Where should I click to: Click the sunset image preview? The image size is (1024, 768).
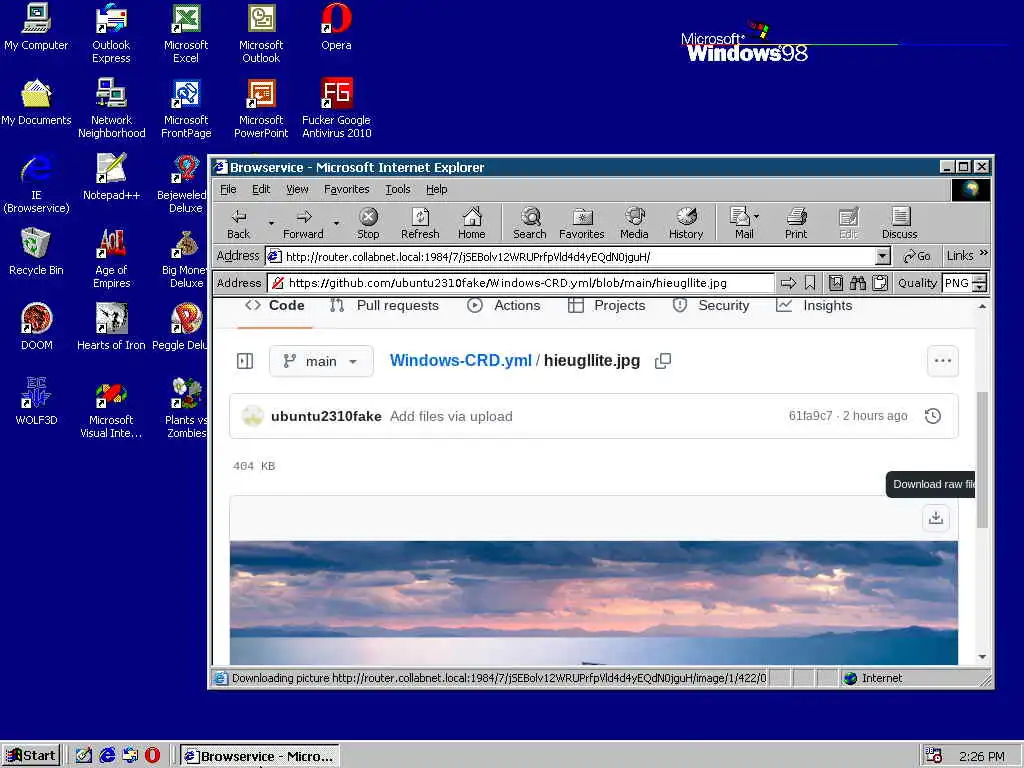(x=594, y=602)
